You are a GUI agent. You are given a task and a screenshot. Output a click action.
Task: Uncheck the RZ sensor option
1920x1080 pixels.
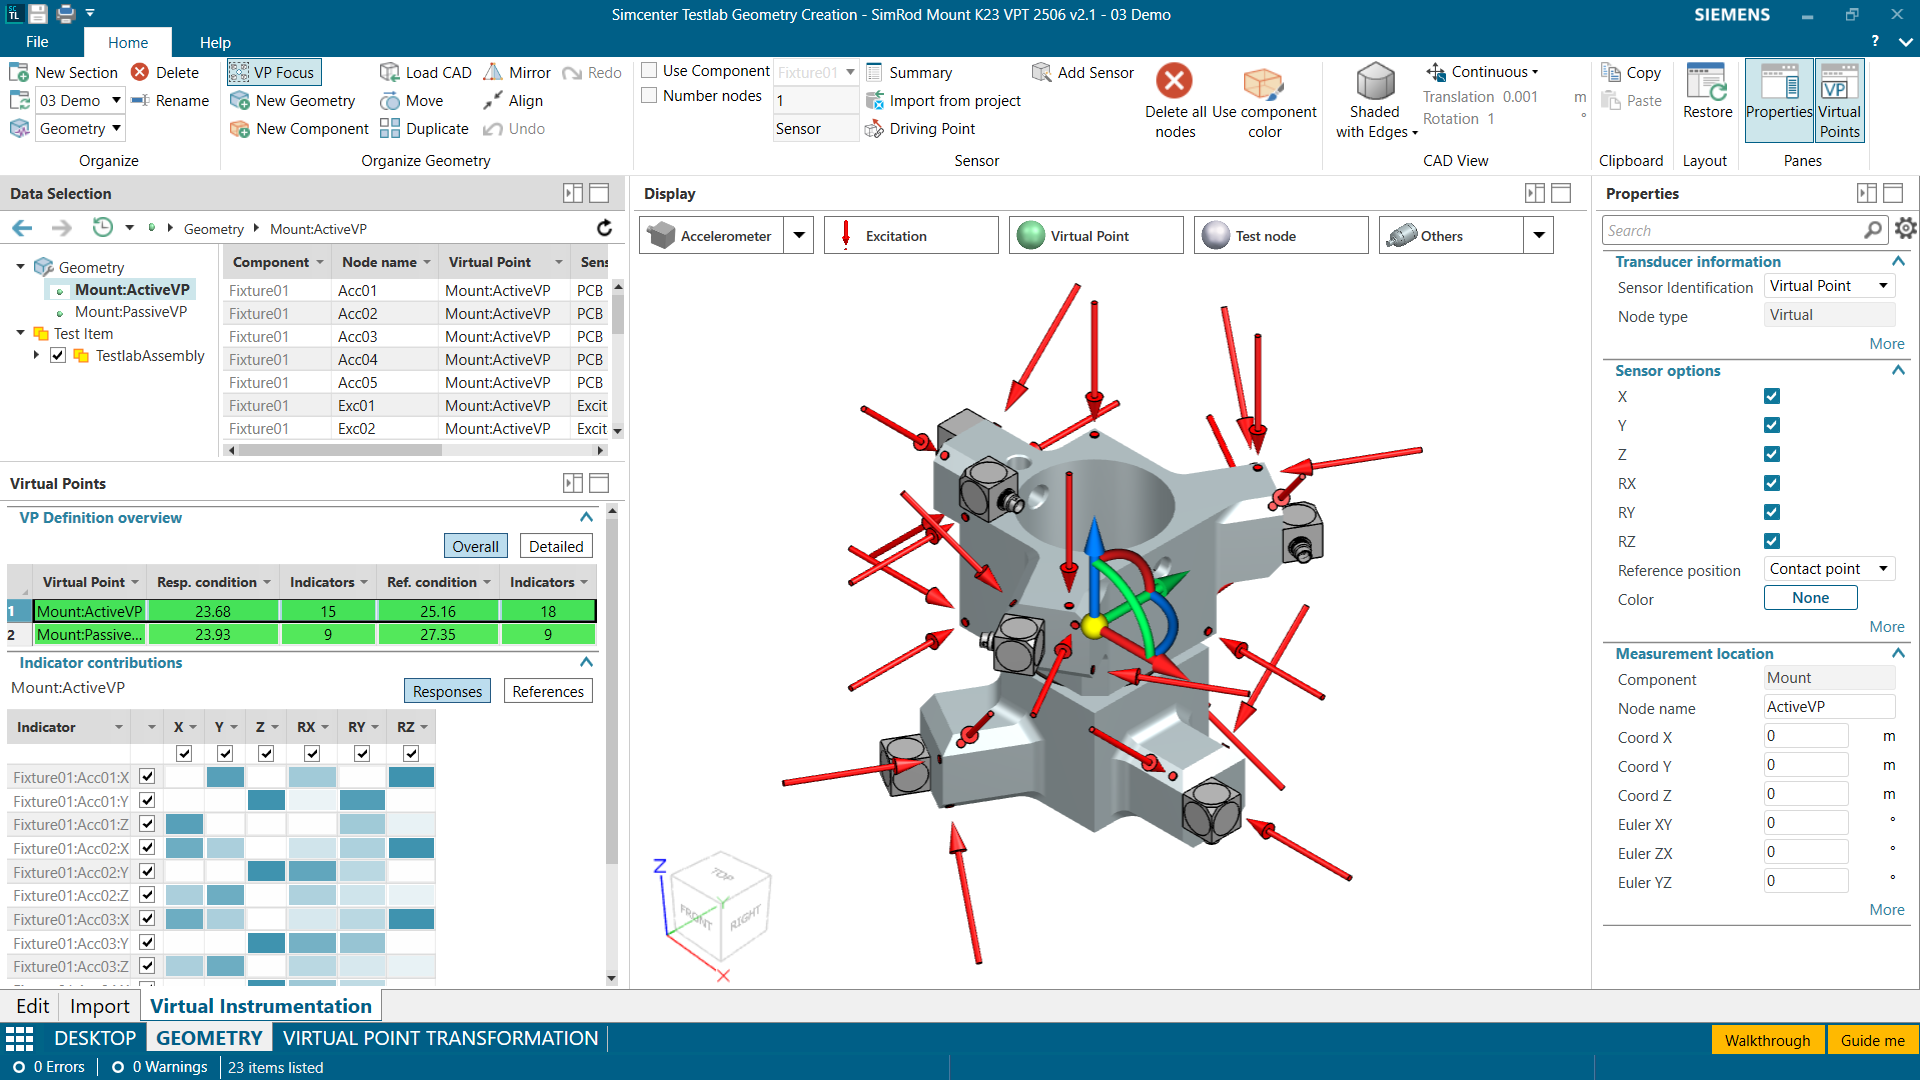click(1772, 541)
